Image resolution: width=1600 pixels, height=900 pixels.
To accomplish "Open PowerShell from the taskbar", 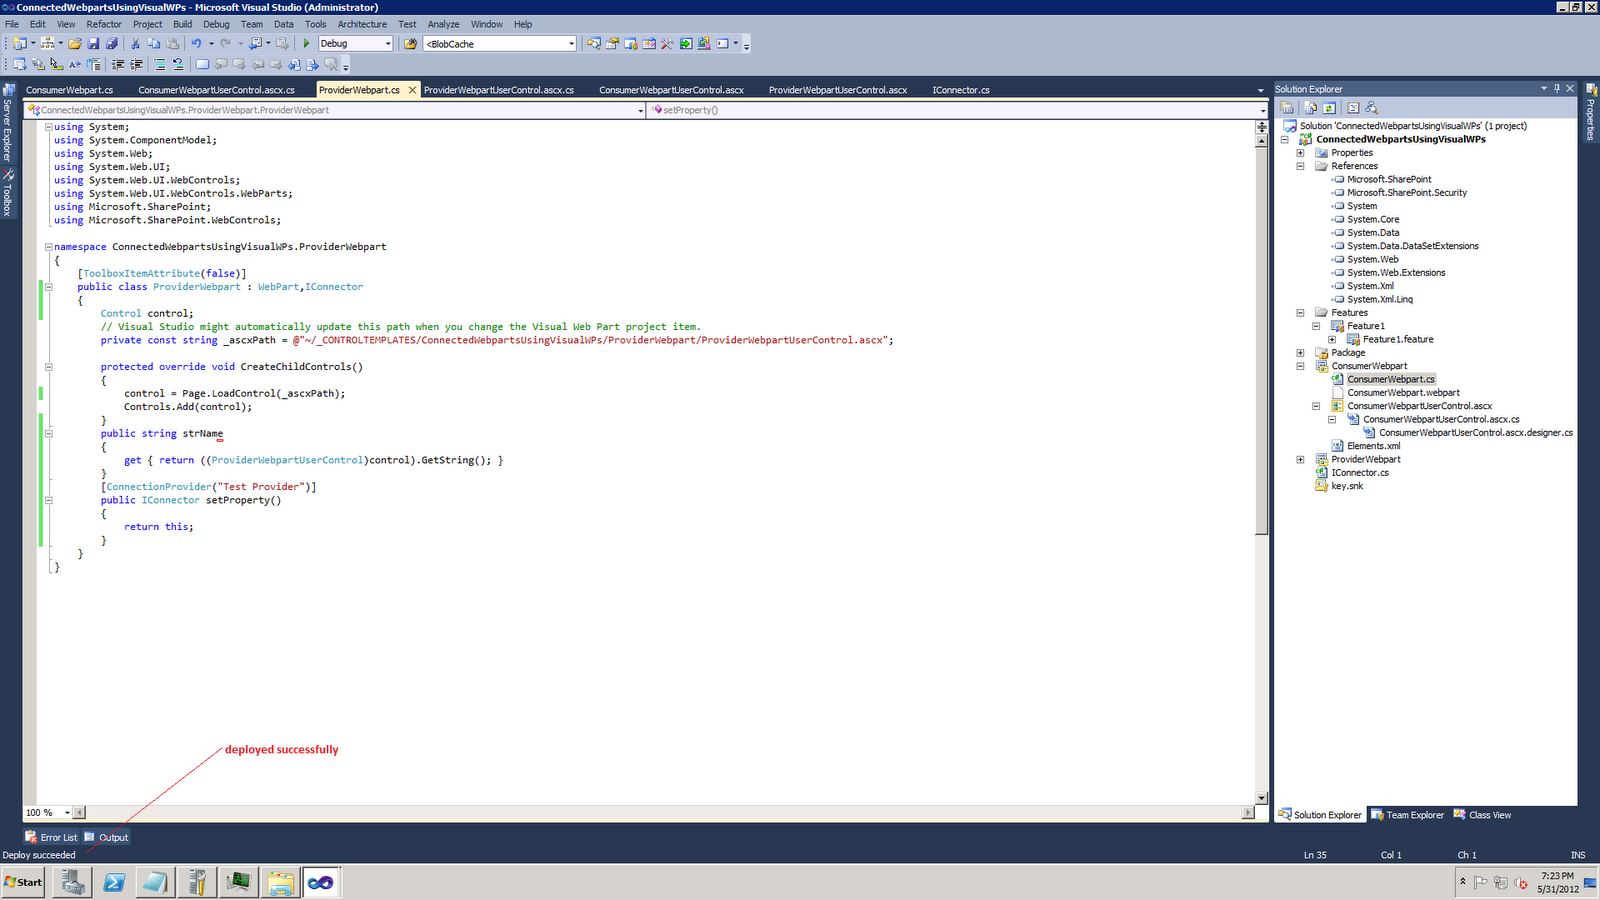I will click(114, 882).
